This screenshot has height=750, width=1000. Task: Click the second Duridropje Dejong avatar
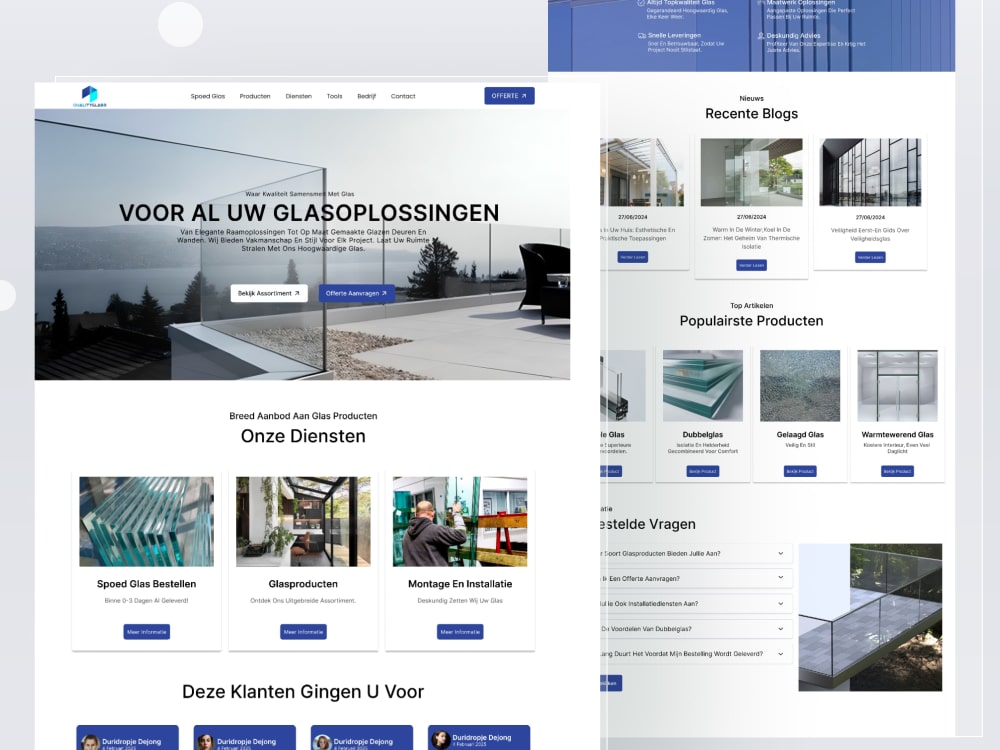coord(205,742)
